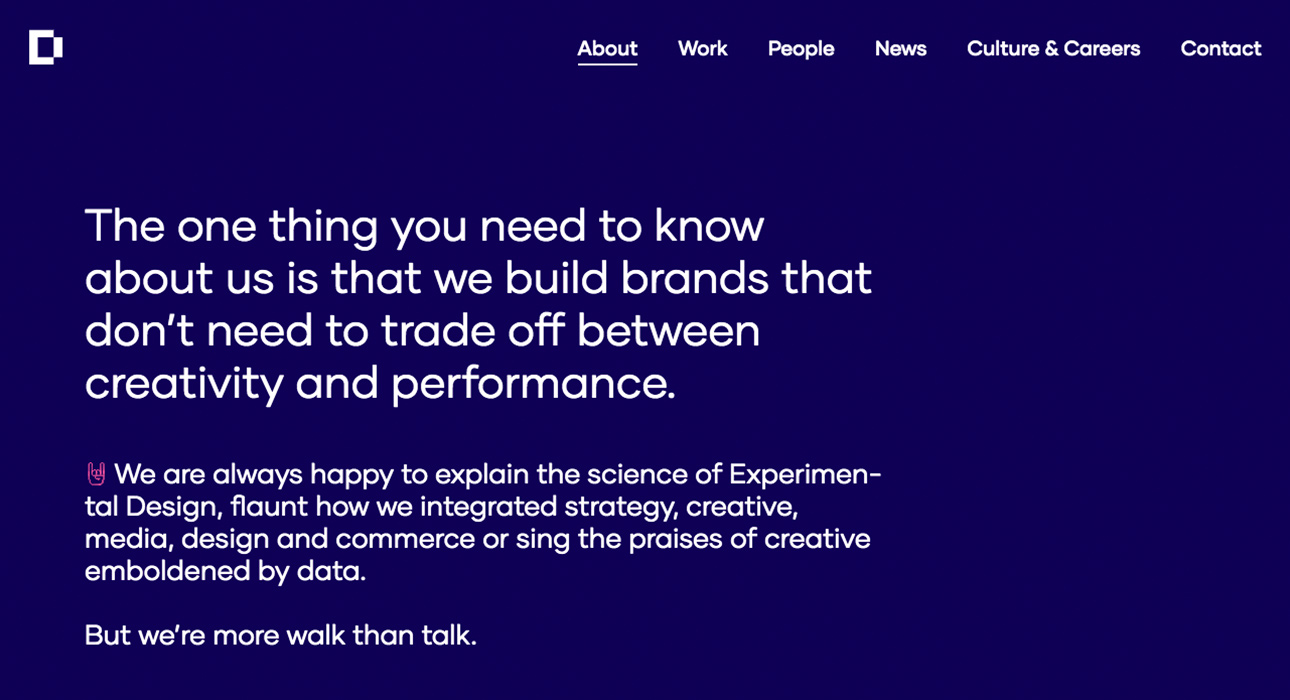1290x700 pixels.
Task: Navigate to the News section
Action: (900, 49)
